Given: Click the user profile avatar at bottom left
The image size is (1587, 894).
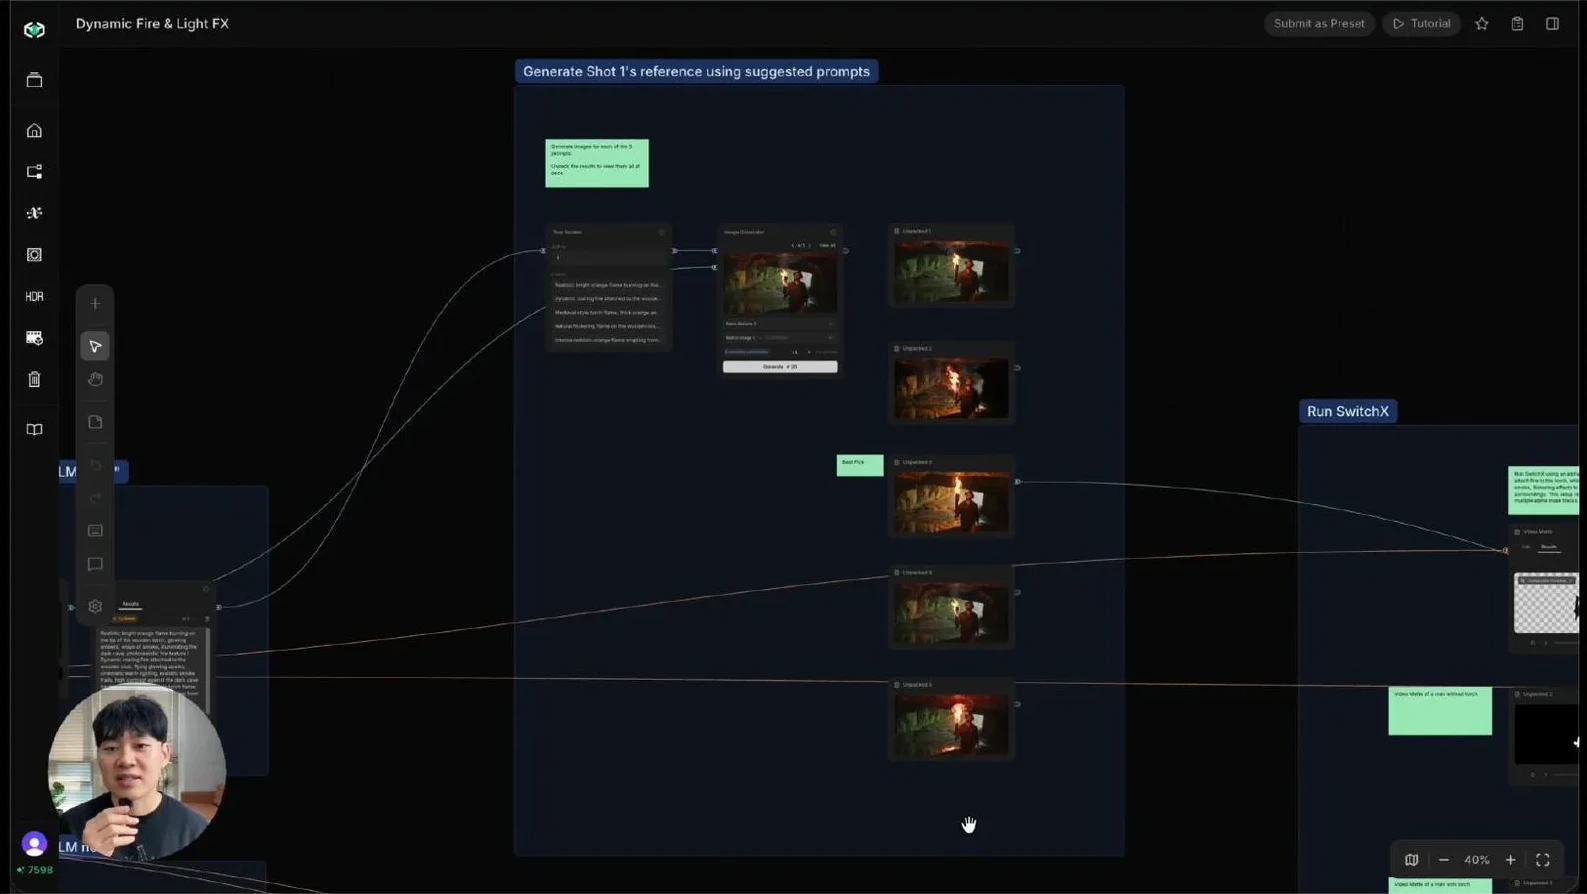Looking at the screenshot, I should (x=34, y=844).
